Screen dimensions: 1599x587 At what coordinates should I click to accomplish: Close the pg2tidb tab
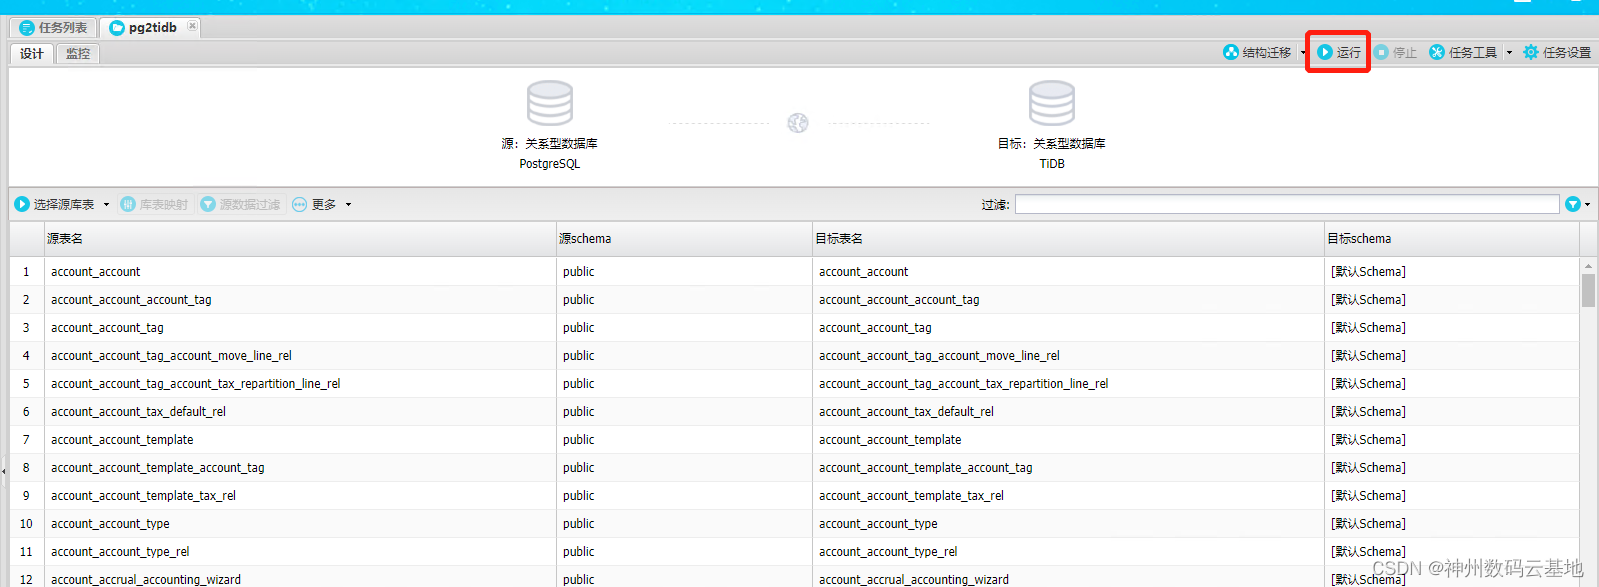[x=192, y=26]
